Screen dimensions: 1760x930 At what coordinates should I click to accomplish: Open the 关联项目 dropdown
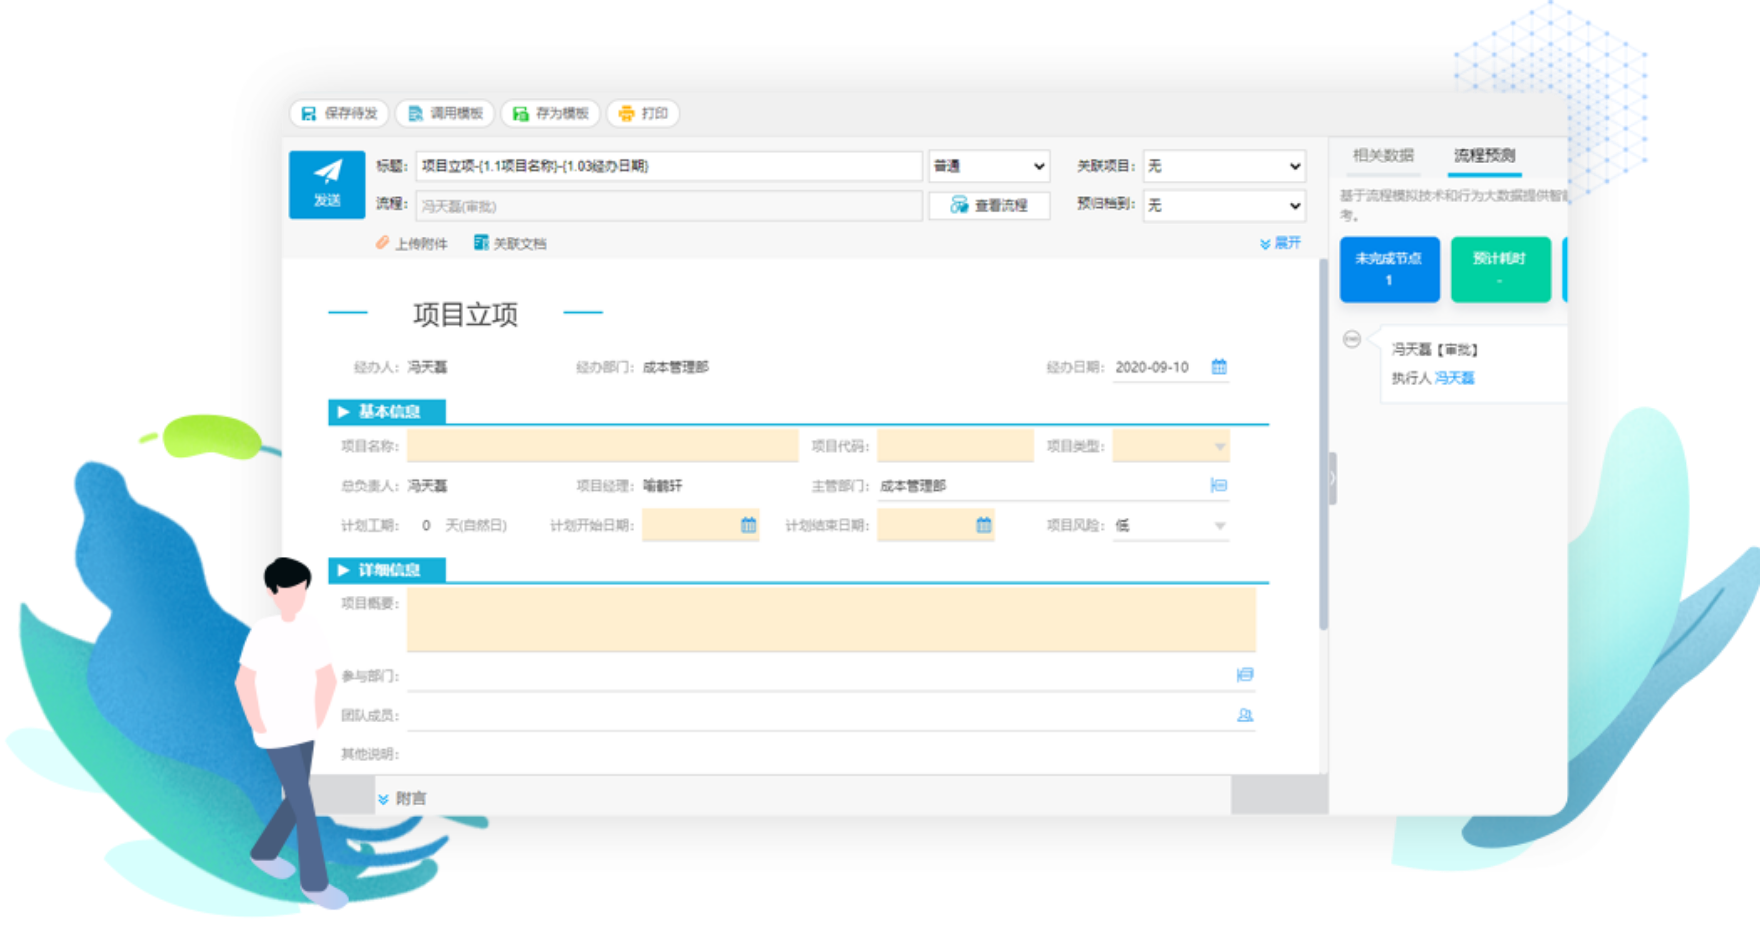[1225, 166]
